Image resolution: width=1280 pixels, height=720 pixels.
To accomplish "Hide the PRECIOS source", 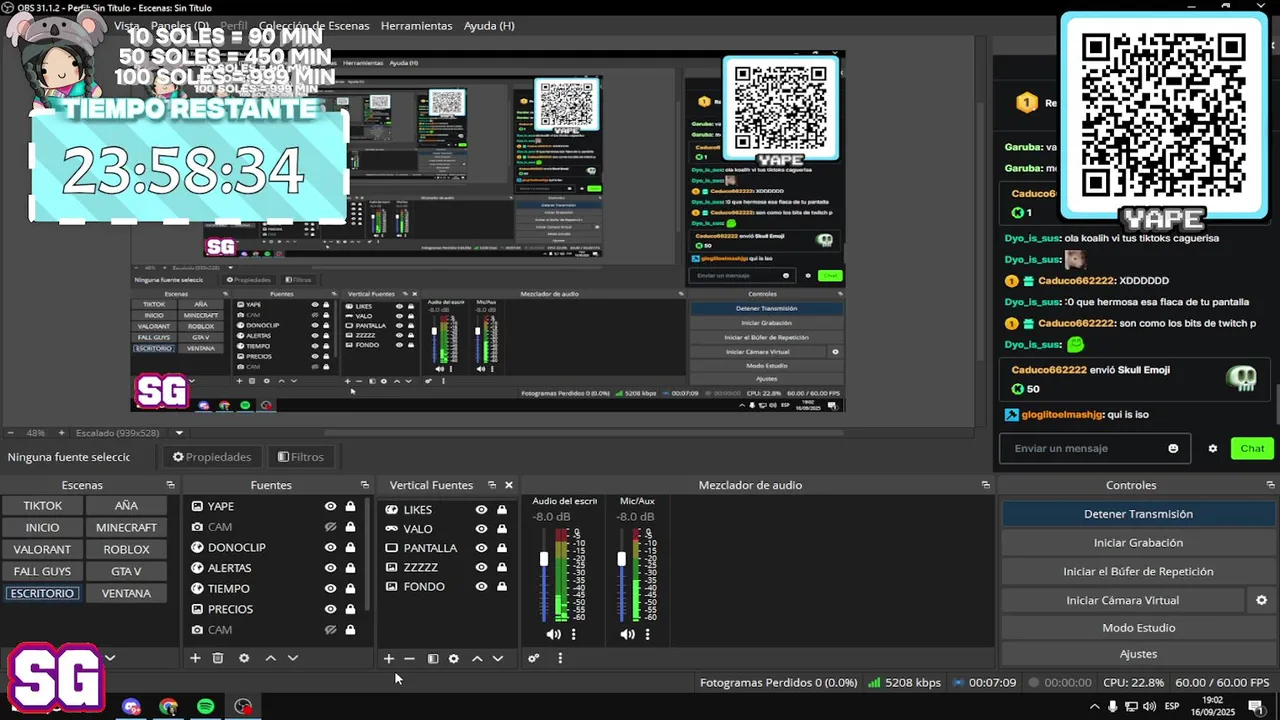I will click(330, 609).
